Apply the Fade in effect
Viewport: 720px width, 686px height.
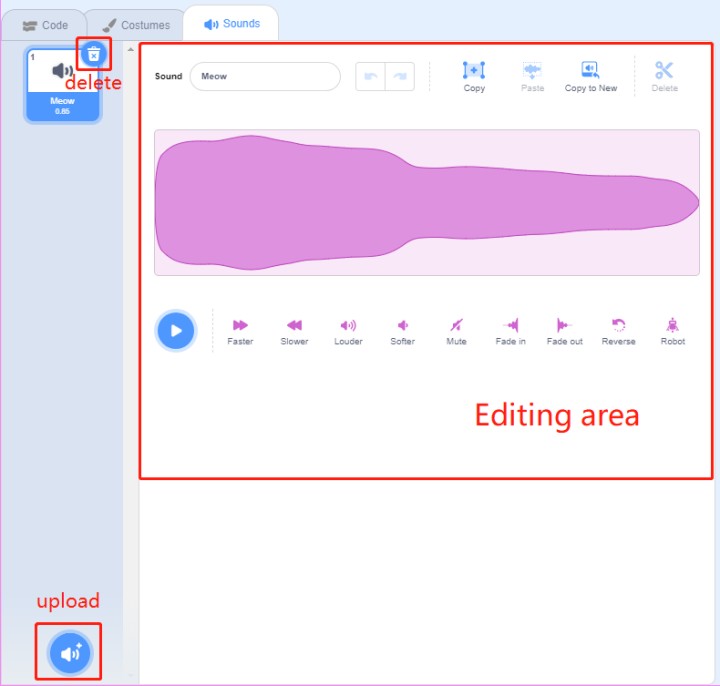(x=510, y=332)
